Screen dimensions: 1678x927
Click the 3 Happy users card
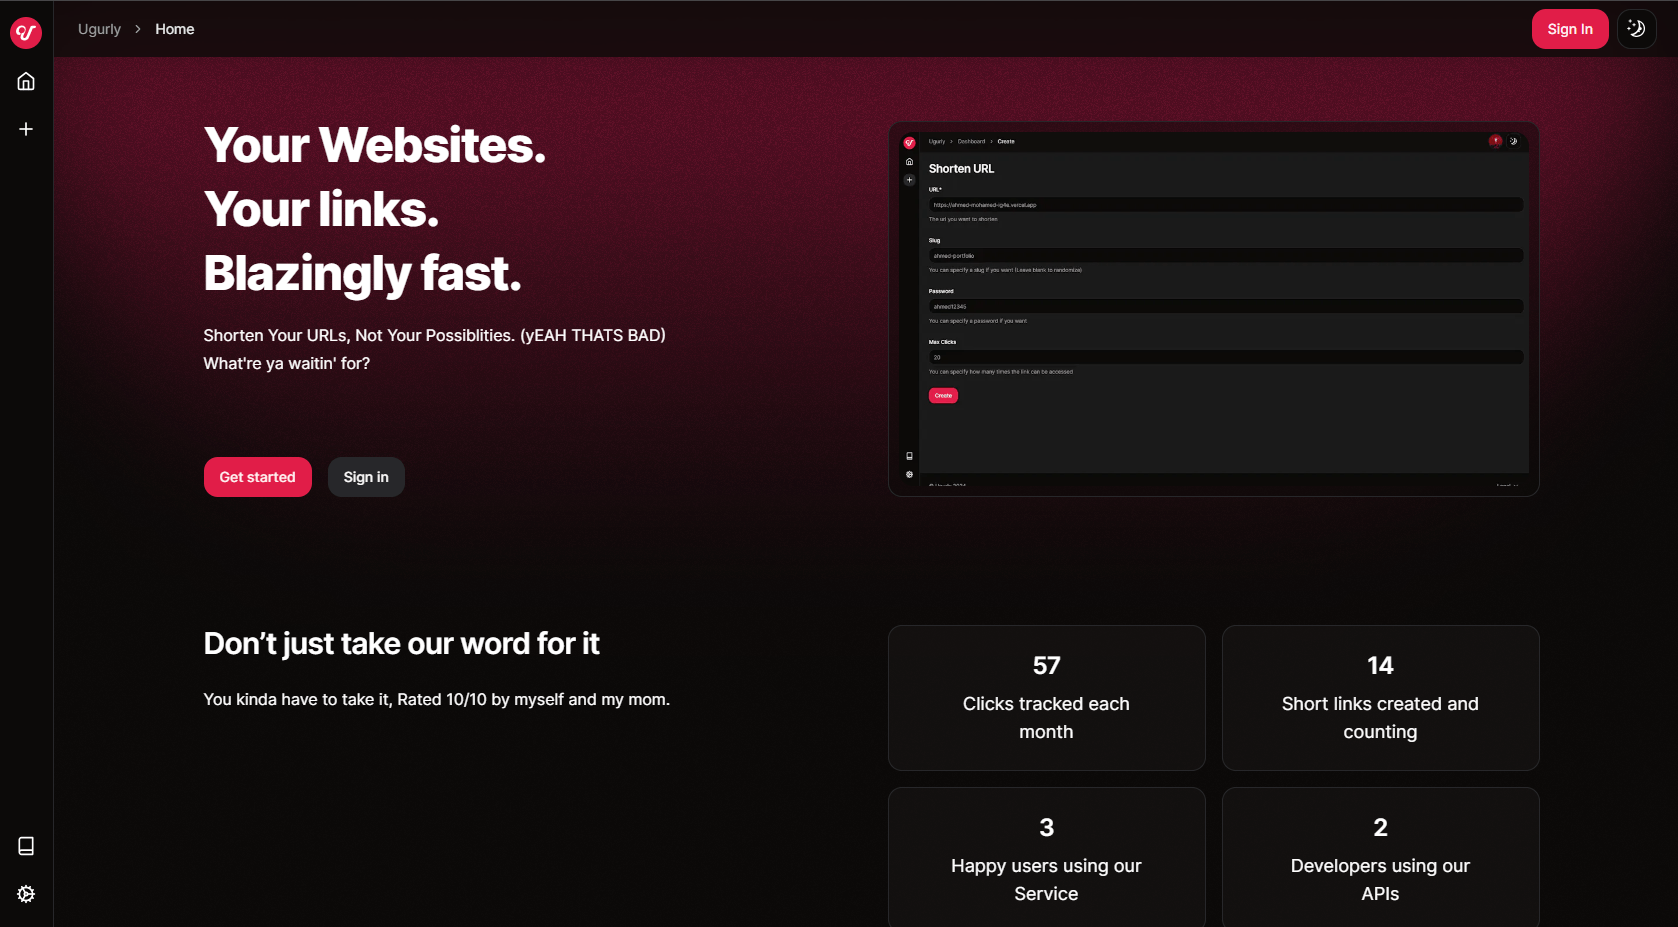1046,858
